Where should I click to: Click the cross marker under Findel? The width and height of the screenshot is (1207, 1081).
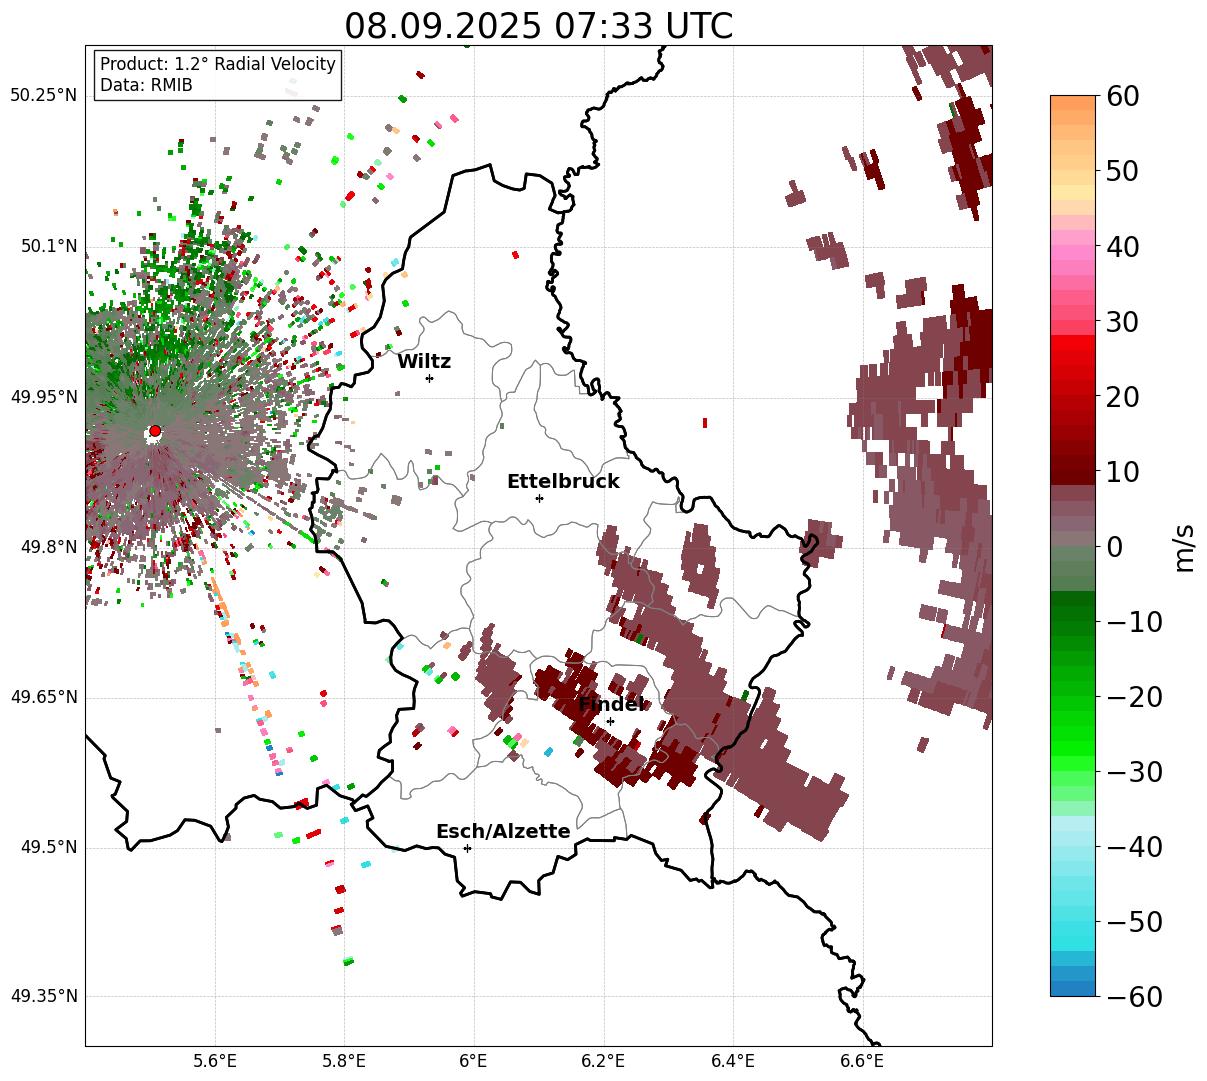click(610, 721)
